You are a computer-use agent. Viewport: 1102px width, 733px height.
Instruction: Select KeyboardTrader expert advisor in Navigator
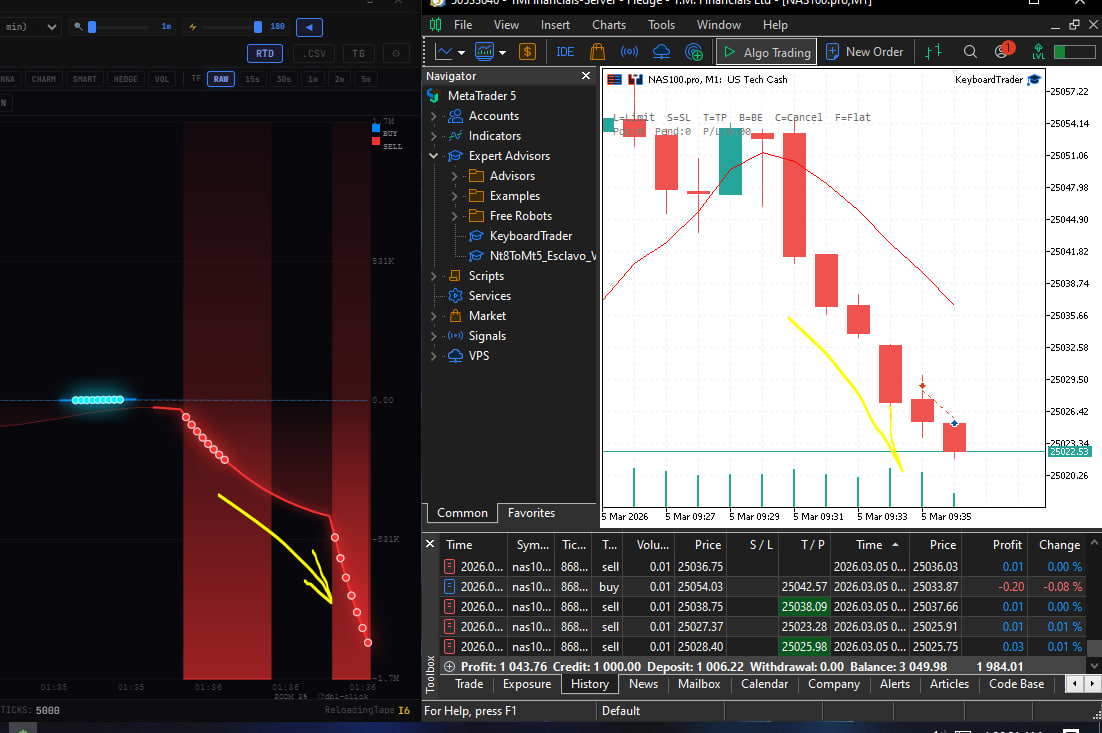[530, 236]
